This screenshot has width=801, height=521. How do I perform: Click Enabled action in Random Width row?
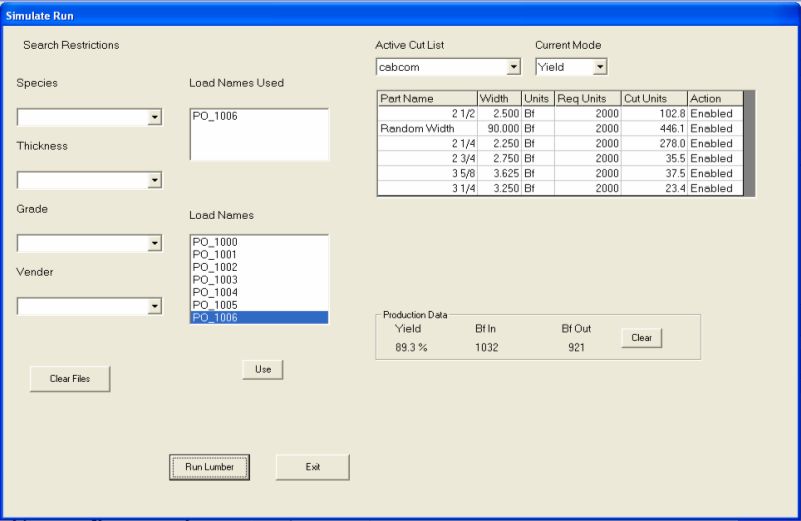[715, 128]
